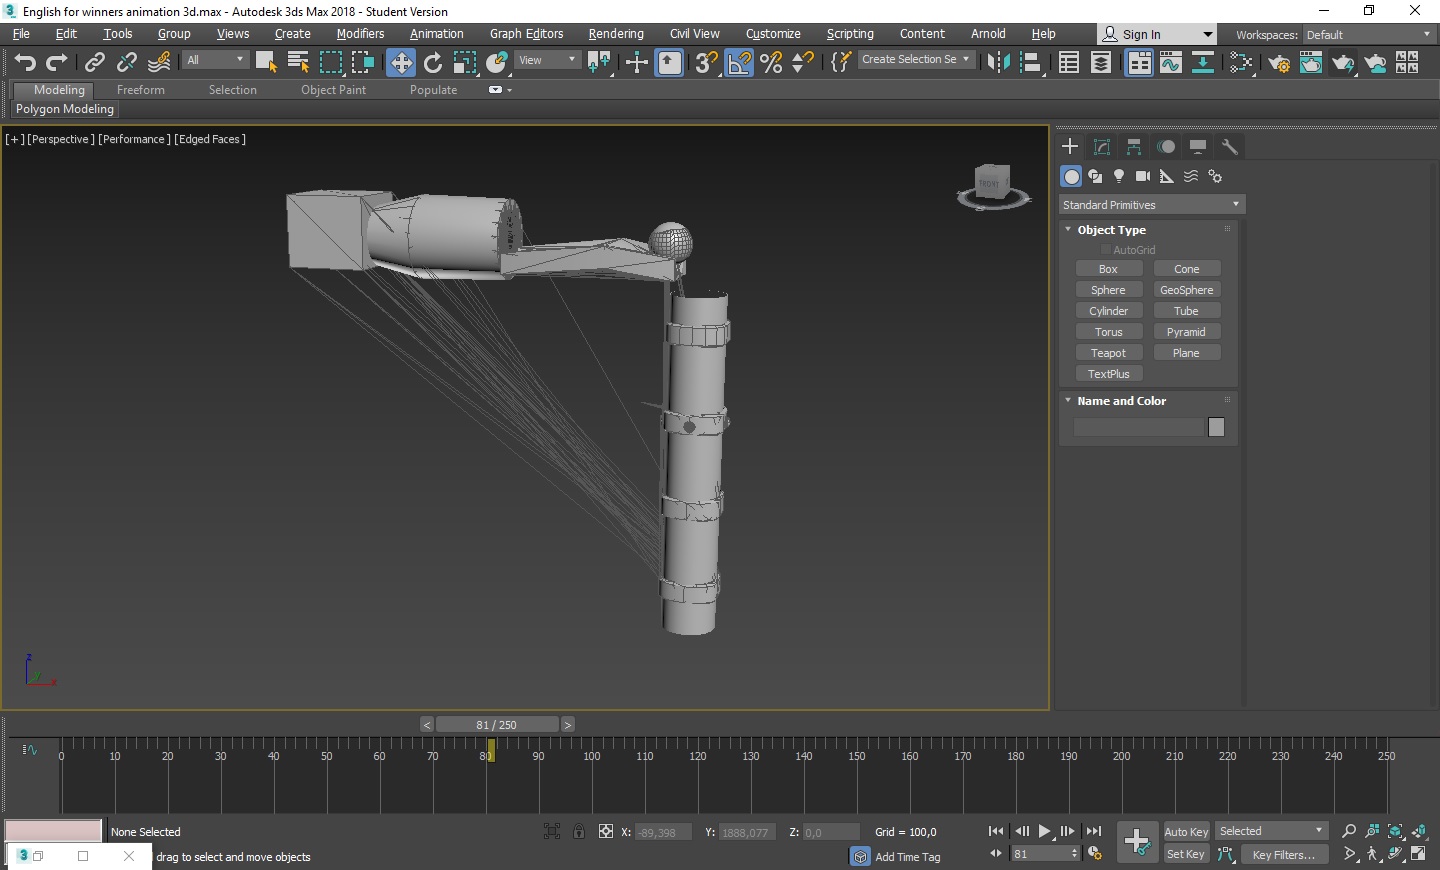
Task: Toggle Window/Crossing selection mode
Action: click(362, 62)
